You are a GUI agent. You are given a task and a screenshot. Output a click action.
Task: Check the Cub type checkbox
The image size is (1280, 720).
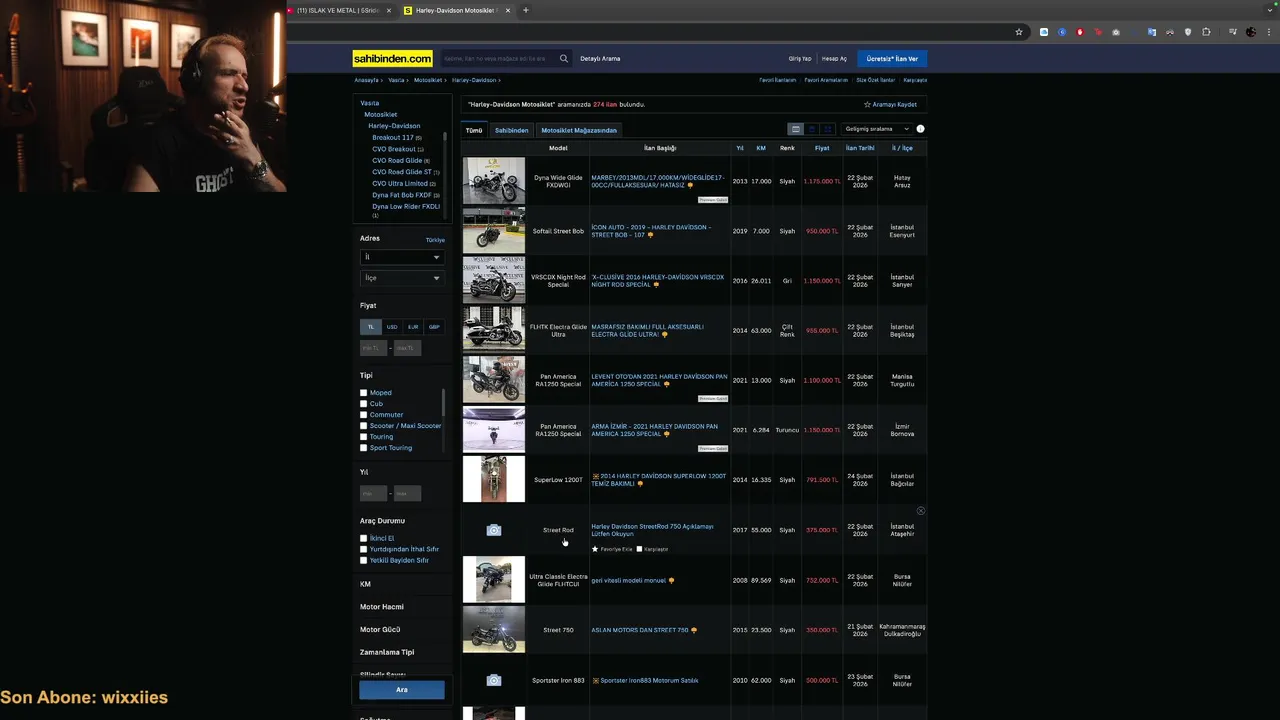tap(364, 404)
